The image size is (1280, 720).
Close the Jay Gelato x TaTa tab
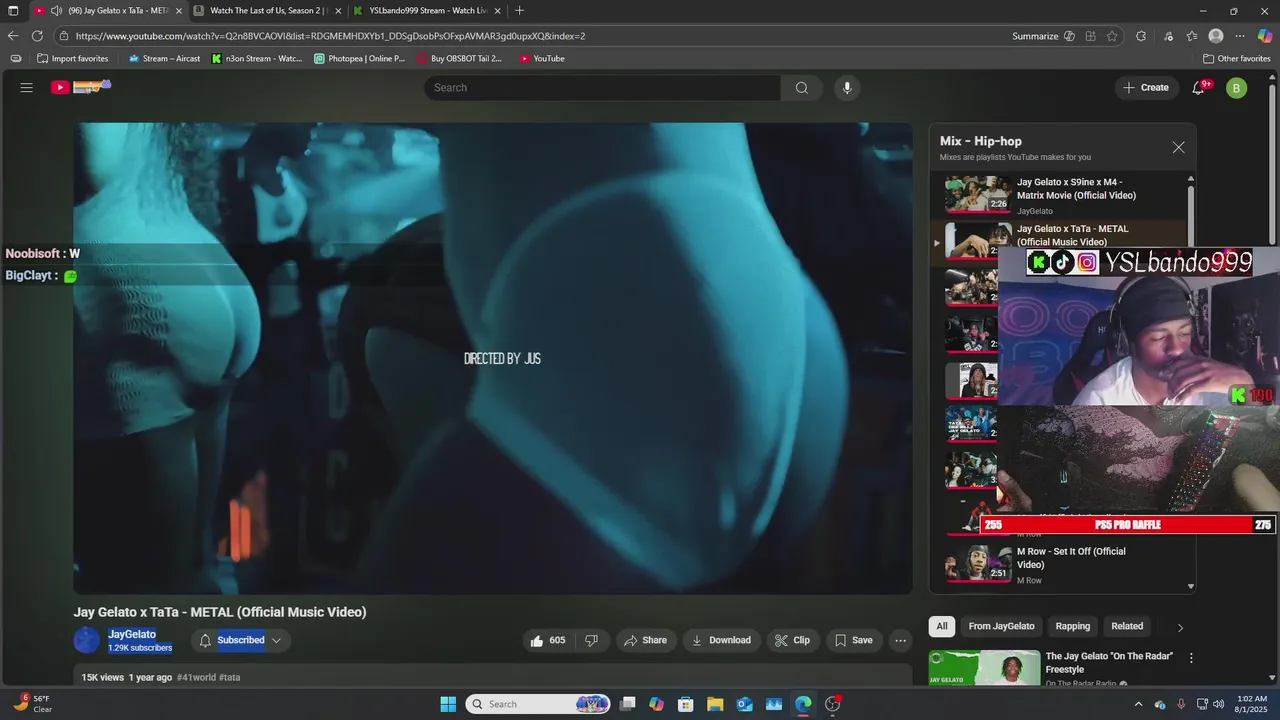(179, 11)
